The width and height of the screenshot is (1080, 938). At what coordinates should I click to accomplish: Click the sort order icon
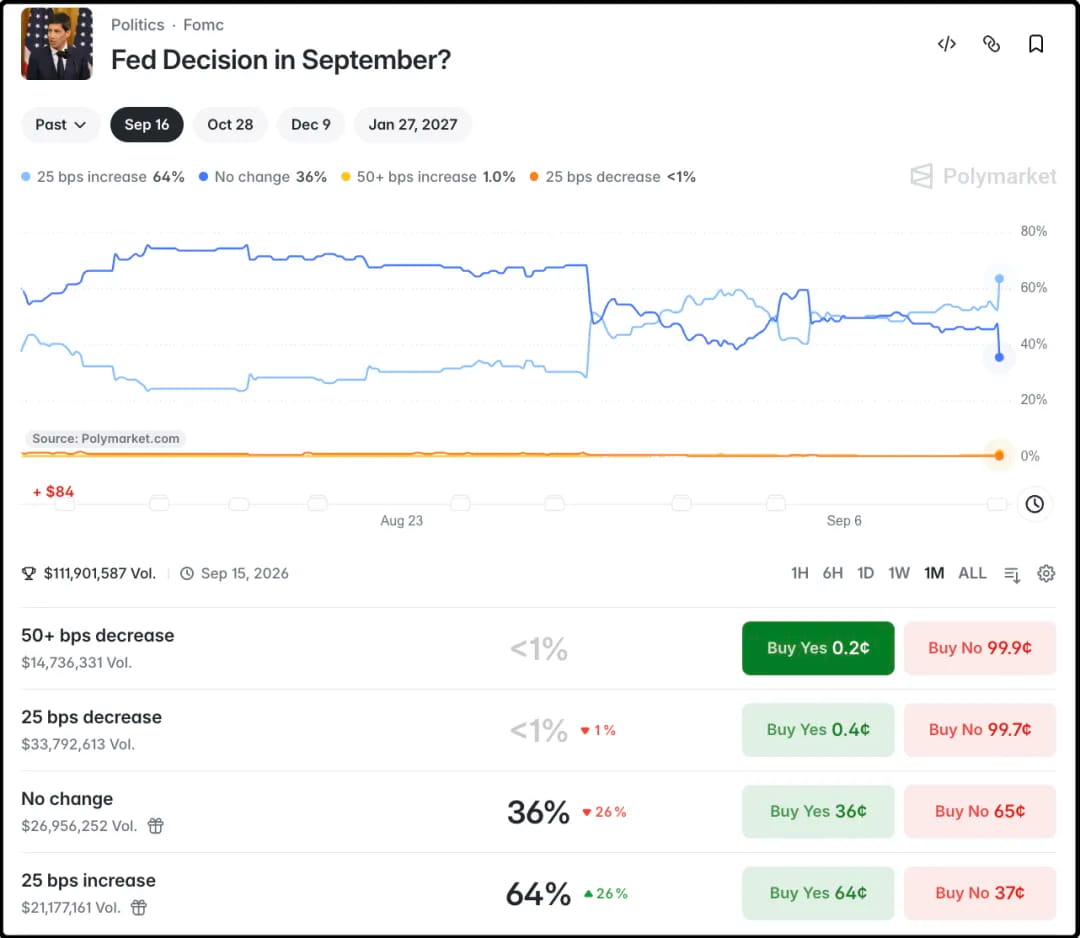(x=1012, y=574)
